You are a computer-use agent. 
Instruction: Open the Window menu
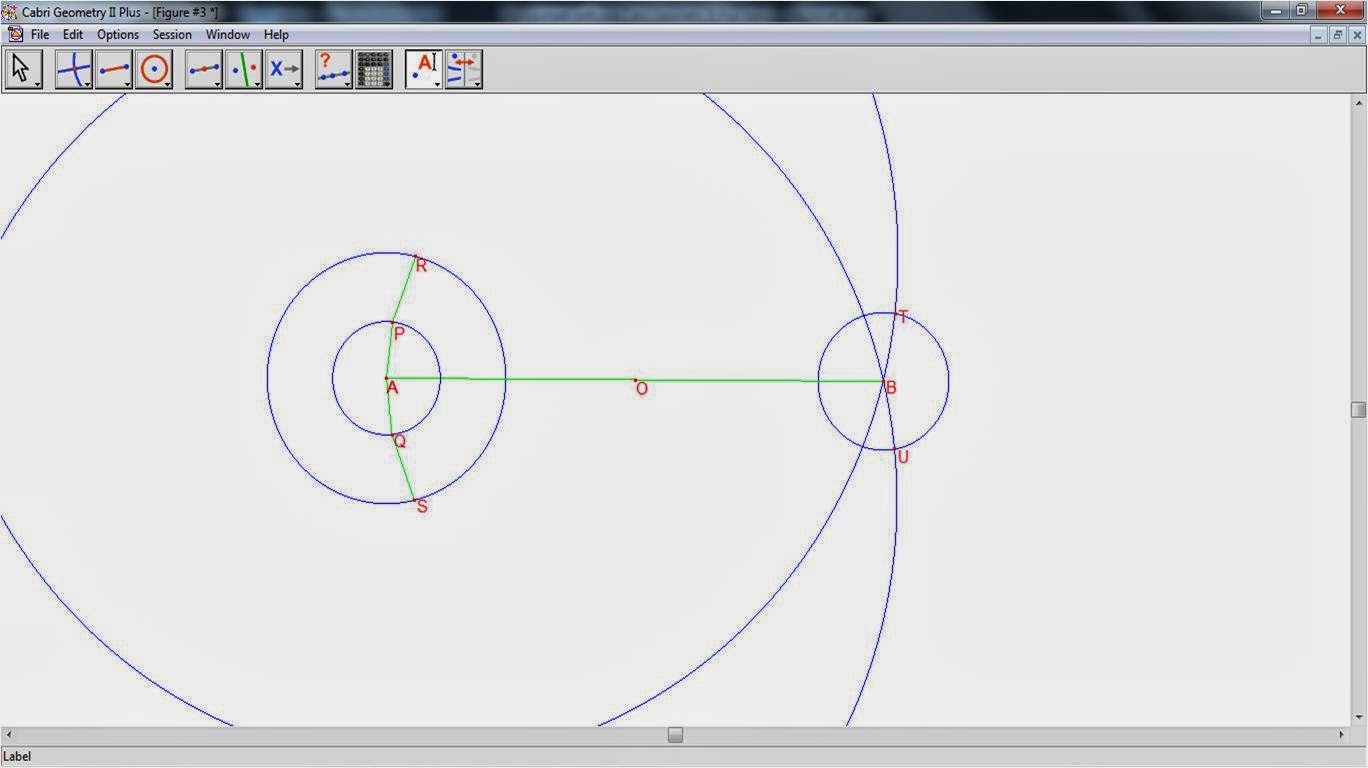[228, 34]
